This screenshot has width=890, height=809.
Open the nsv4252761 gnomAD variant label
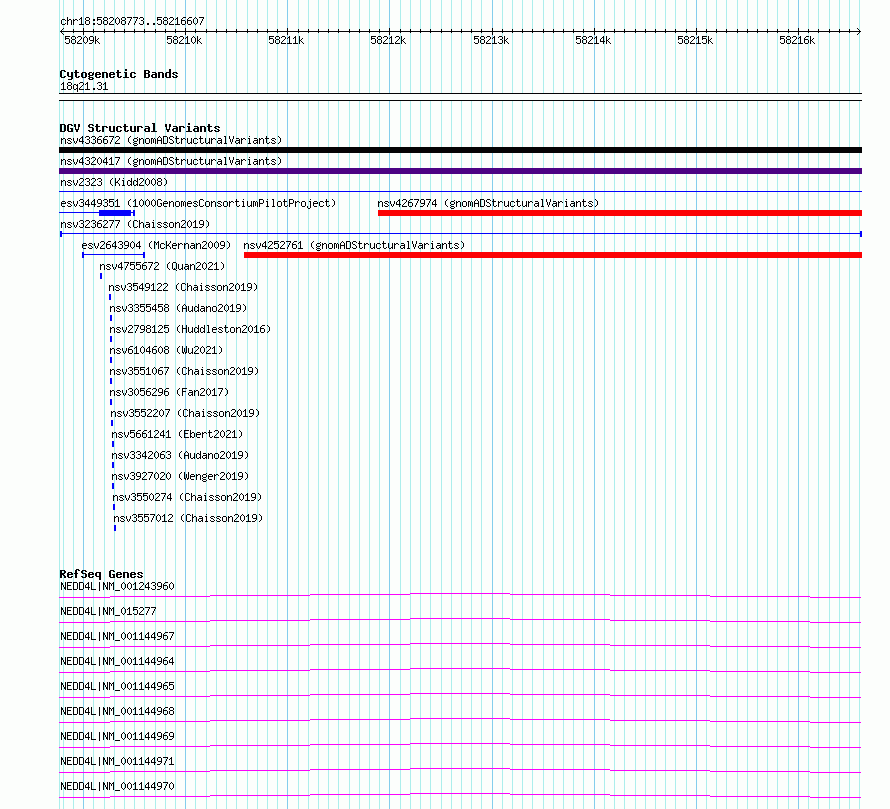click(x=354, y=245)
